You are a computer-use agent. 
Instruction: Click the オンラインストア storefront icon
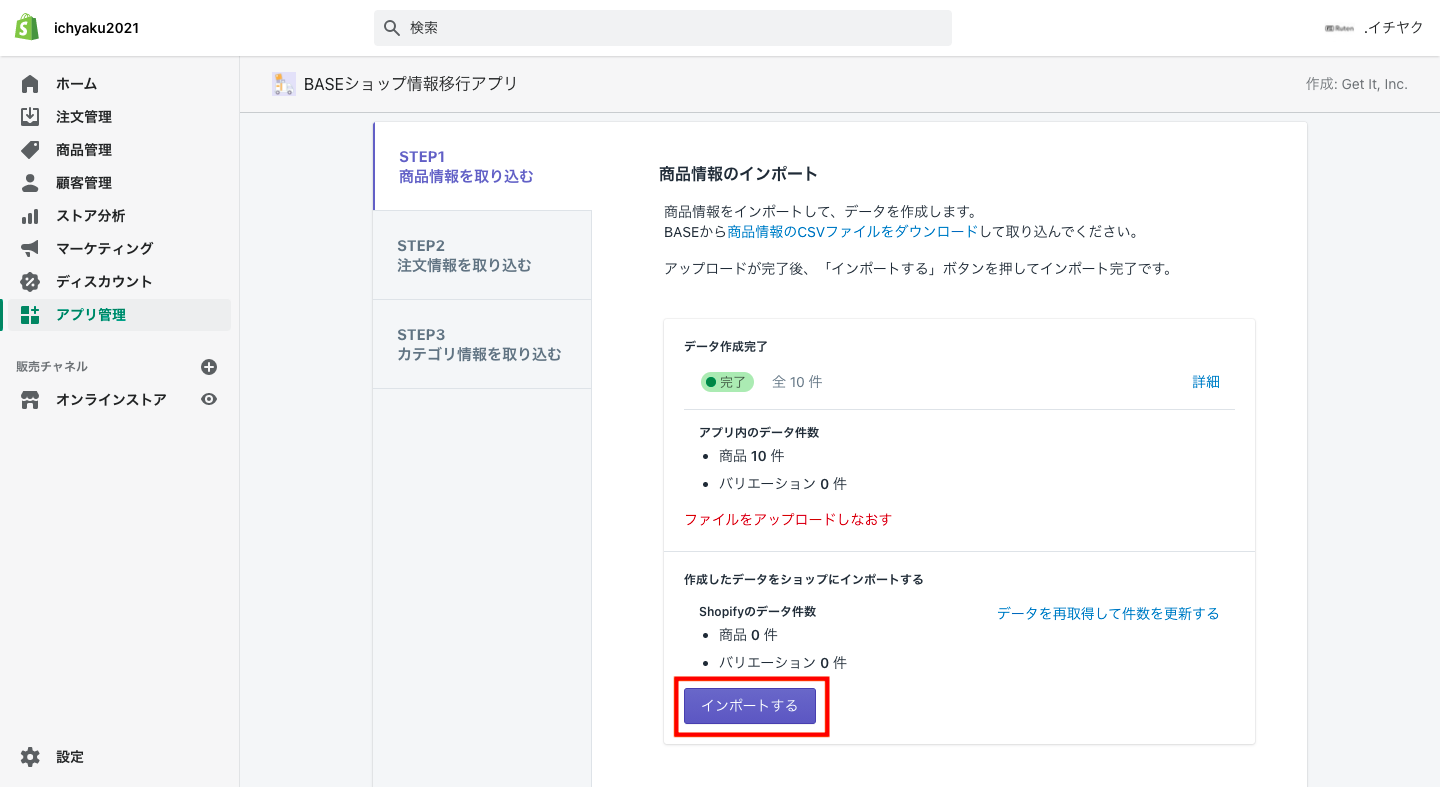coord(30,400)
